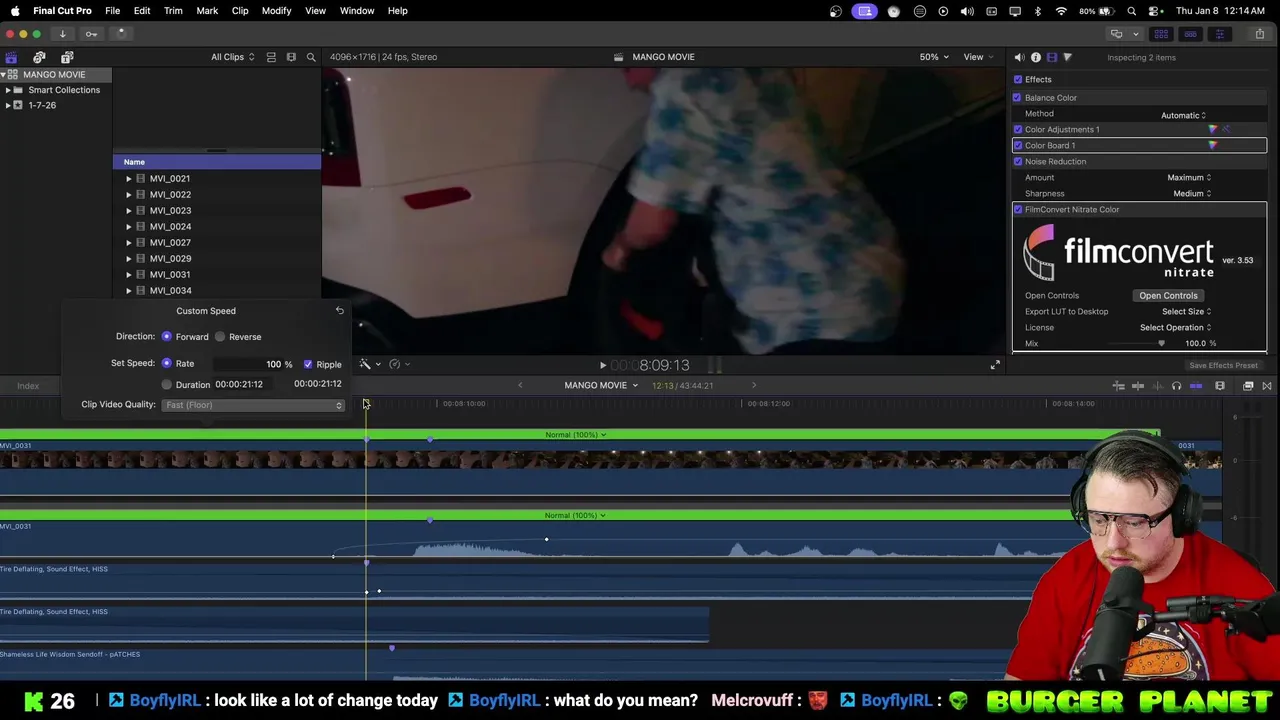This screenshot has height=720, width=1280.
Task: Select the Reverse direction radio button
Action: coord(220,337)
